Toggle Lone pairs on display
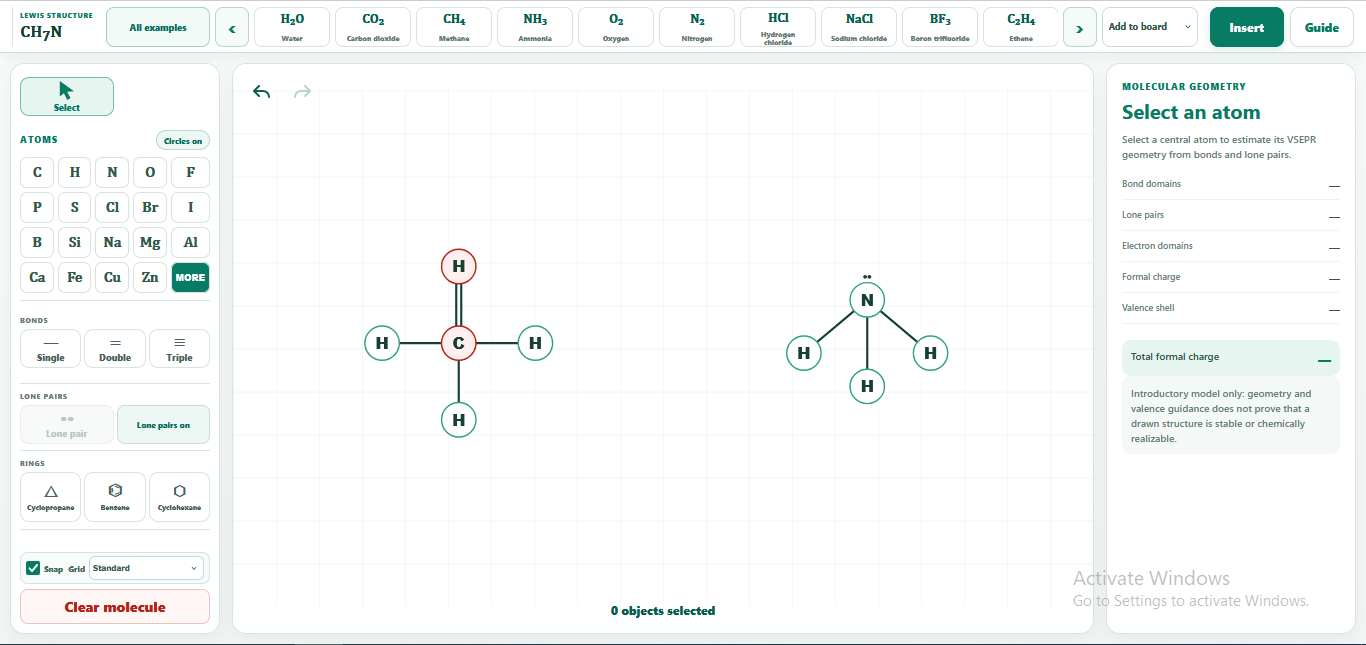 pos(163,424)
